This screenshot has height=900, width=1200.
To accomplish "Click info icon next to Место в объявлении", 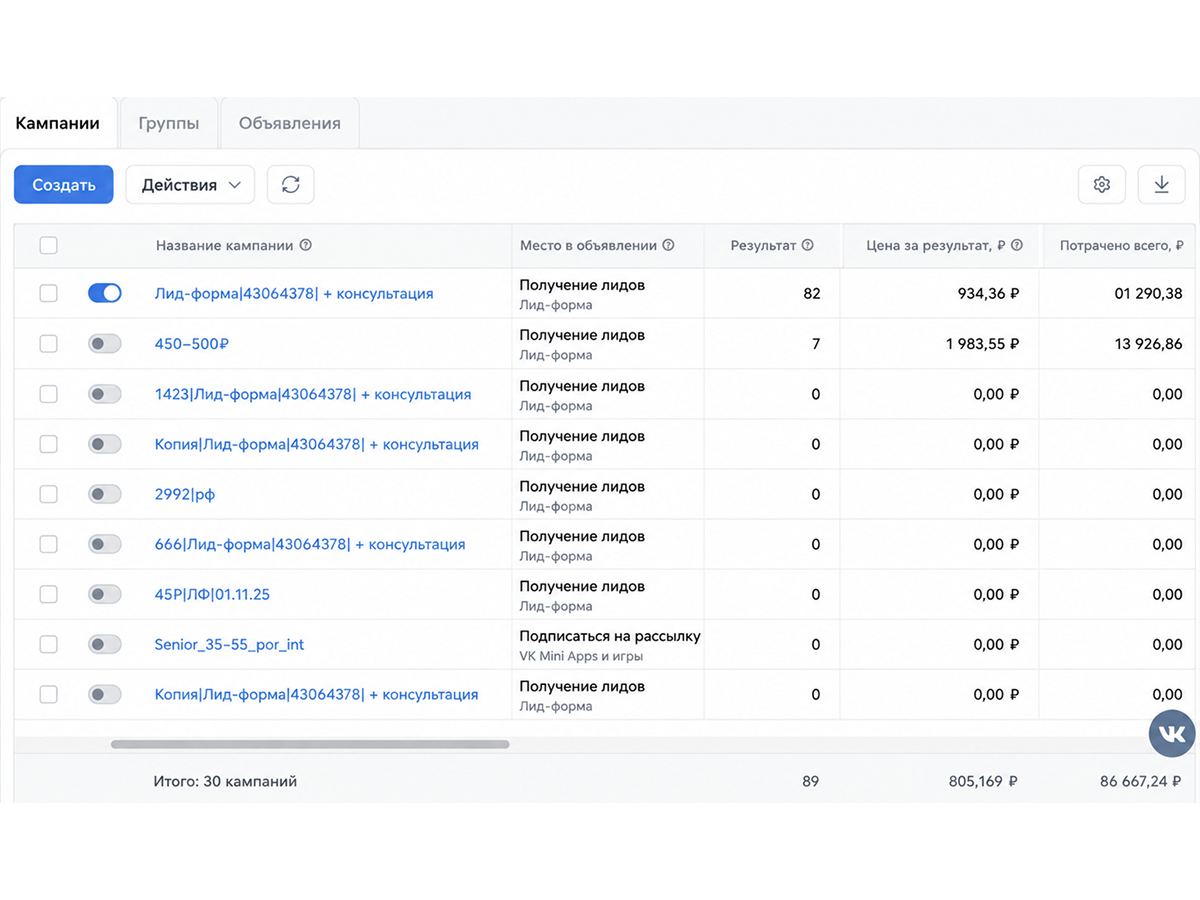I will pyautogui.click(x=668, y=245).
